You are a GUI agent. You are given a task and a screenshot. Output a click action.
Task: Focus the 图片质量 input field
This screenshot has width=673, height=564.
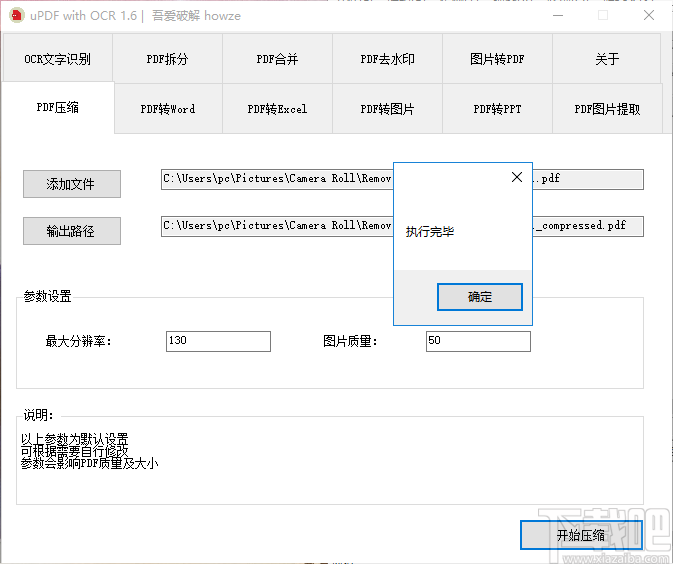(x=478, y=341)
